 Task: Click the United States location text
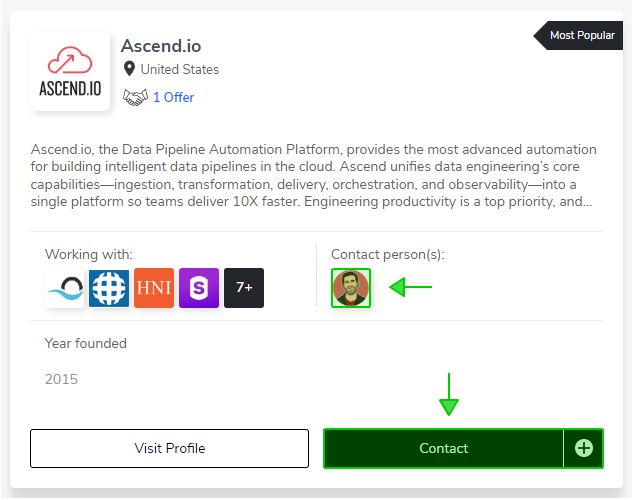180,69
